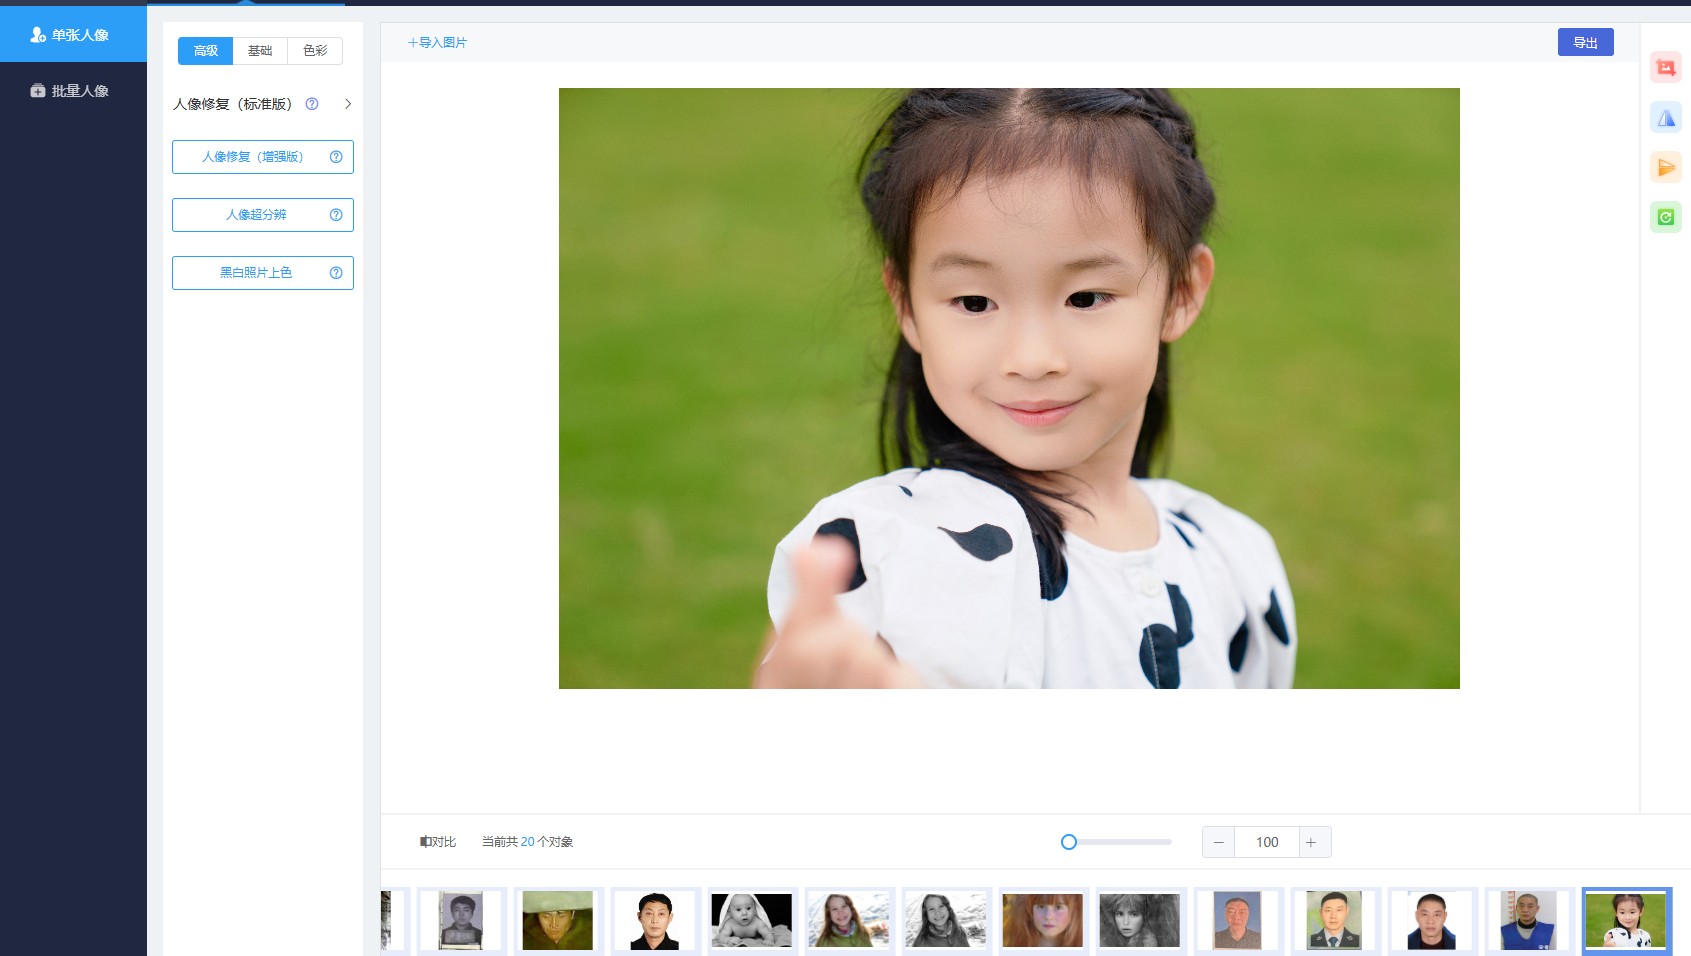Click the crop image icon
Screen dimensions: 1691x956
click(1665, 68)
